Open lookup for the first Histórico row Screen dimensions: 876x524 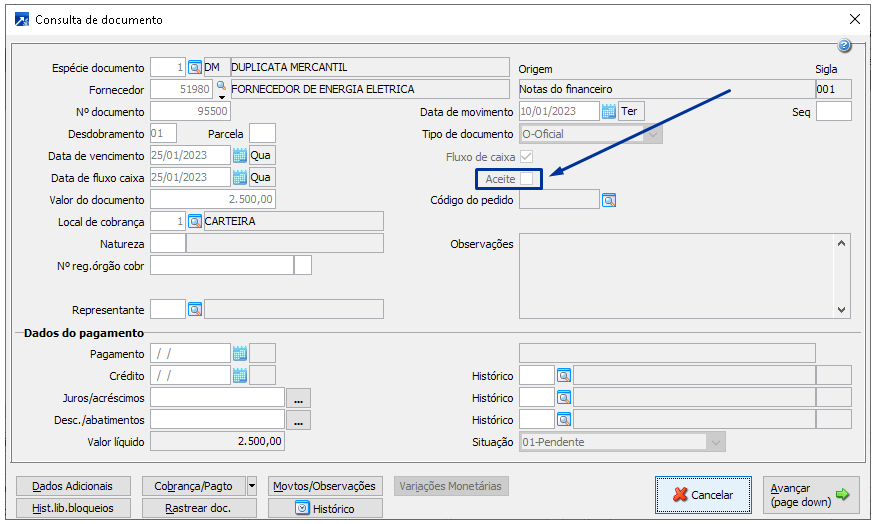click(564, 376)
